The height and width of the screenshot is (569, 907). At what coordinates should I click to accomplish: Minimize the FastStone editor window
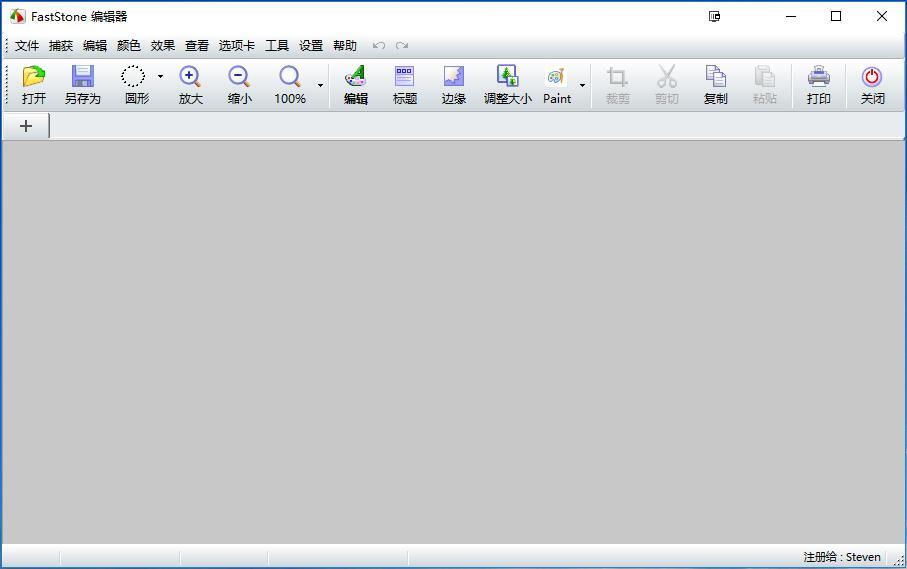click(791, 16)
